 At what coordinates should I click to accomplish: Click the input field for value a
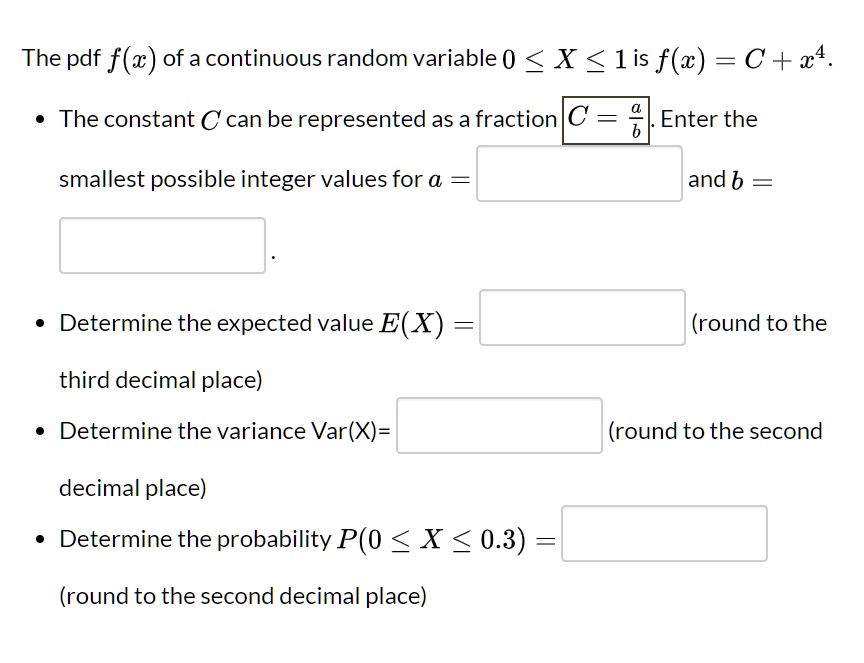pyautogui.click(x=578, y=174)
